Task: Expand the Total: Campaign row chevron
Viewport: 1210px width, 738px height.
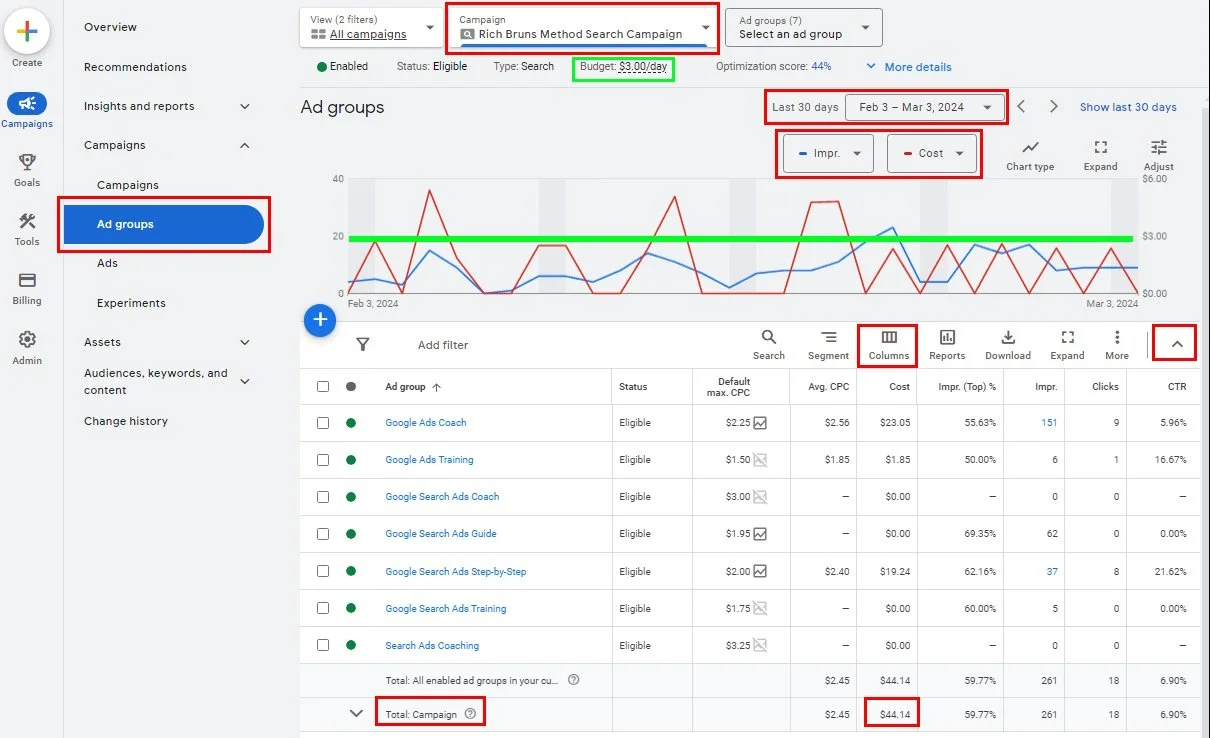Action: [355, 713]
